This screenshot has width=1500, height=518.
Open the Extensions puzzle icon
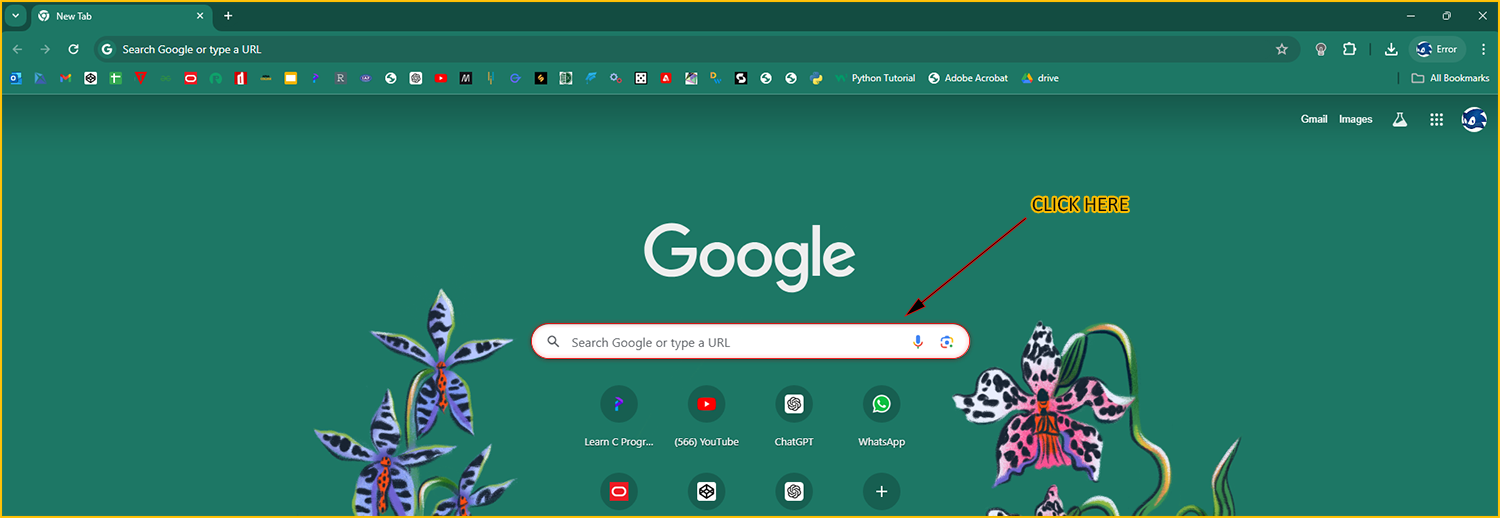[1349, 49]
